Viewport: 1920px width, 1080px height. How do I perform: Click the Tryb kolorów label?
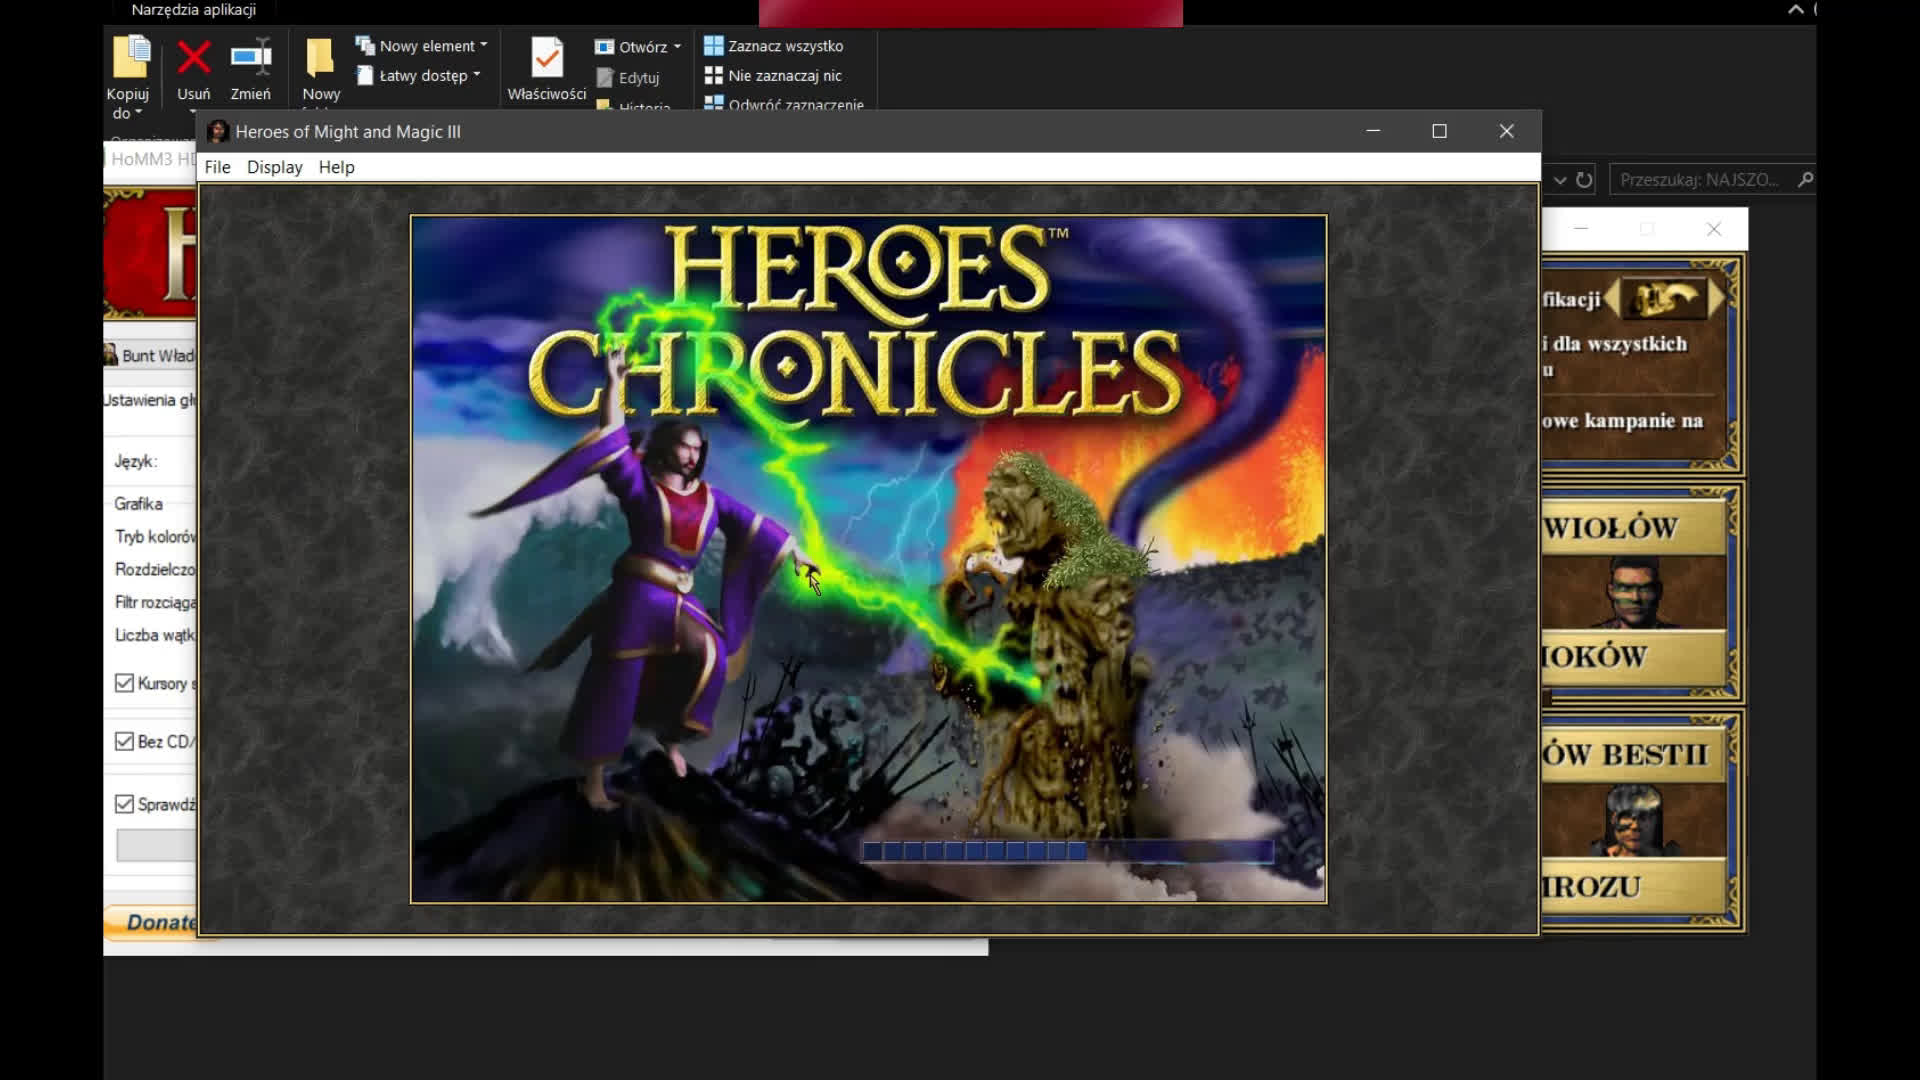(x=155, y=536)
